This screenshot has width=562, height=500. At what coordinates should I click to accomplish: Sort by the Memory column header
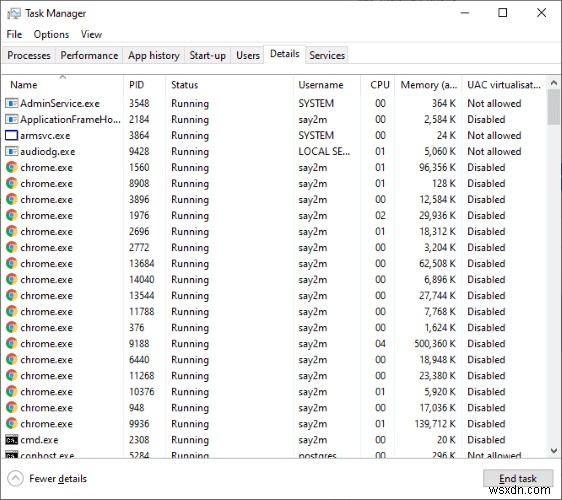tap(428, 85)
